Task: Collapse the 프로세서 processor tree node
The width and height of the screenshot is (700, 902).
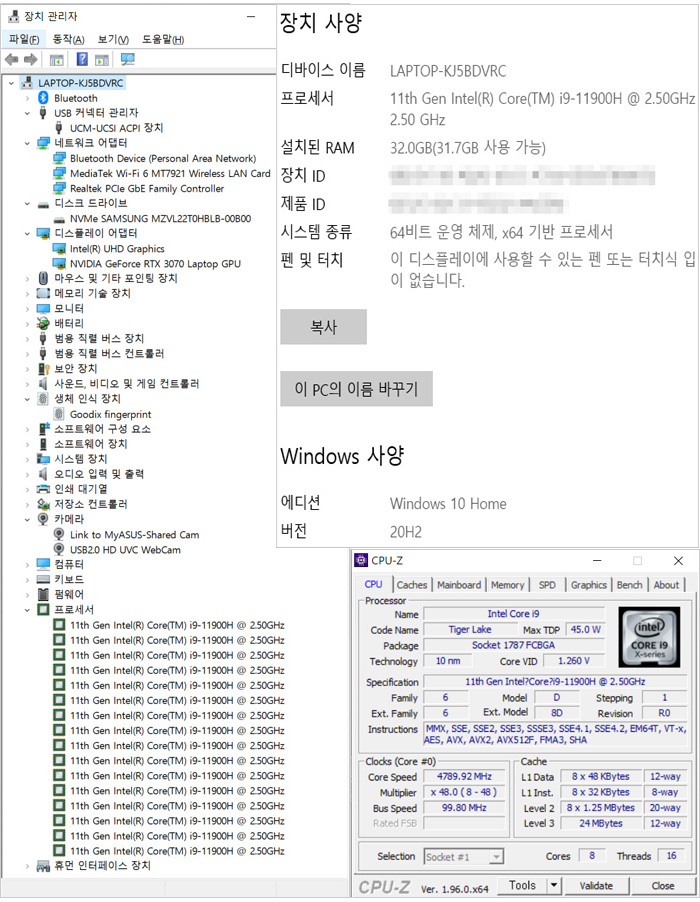Action: click(x=26, y=610)
